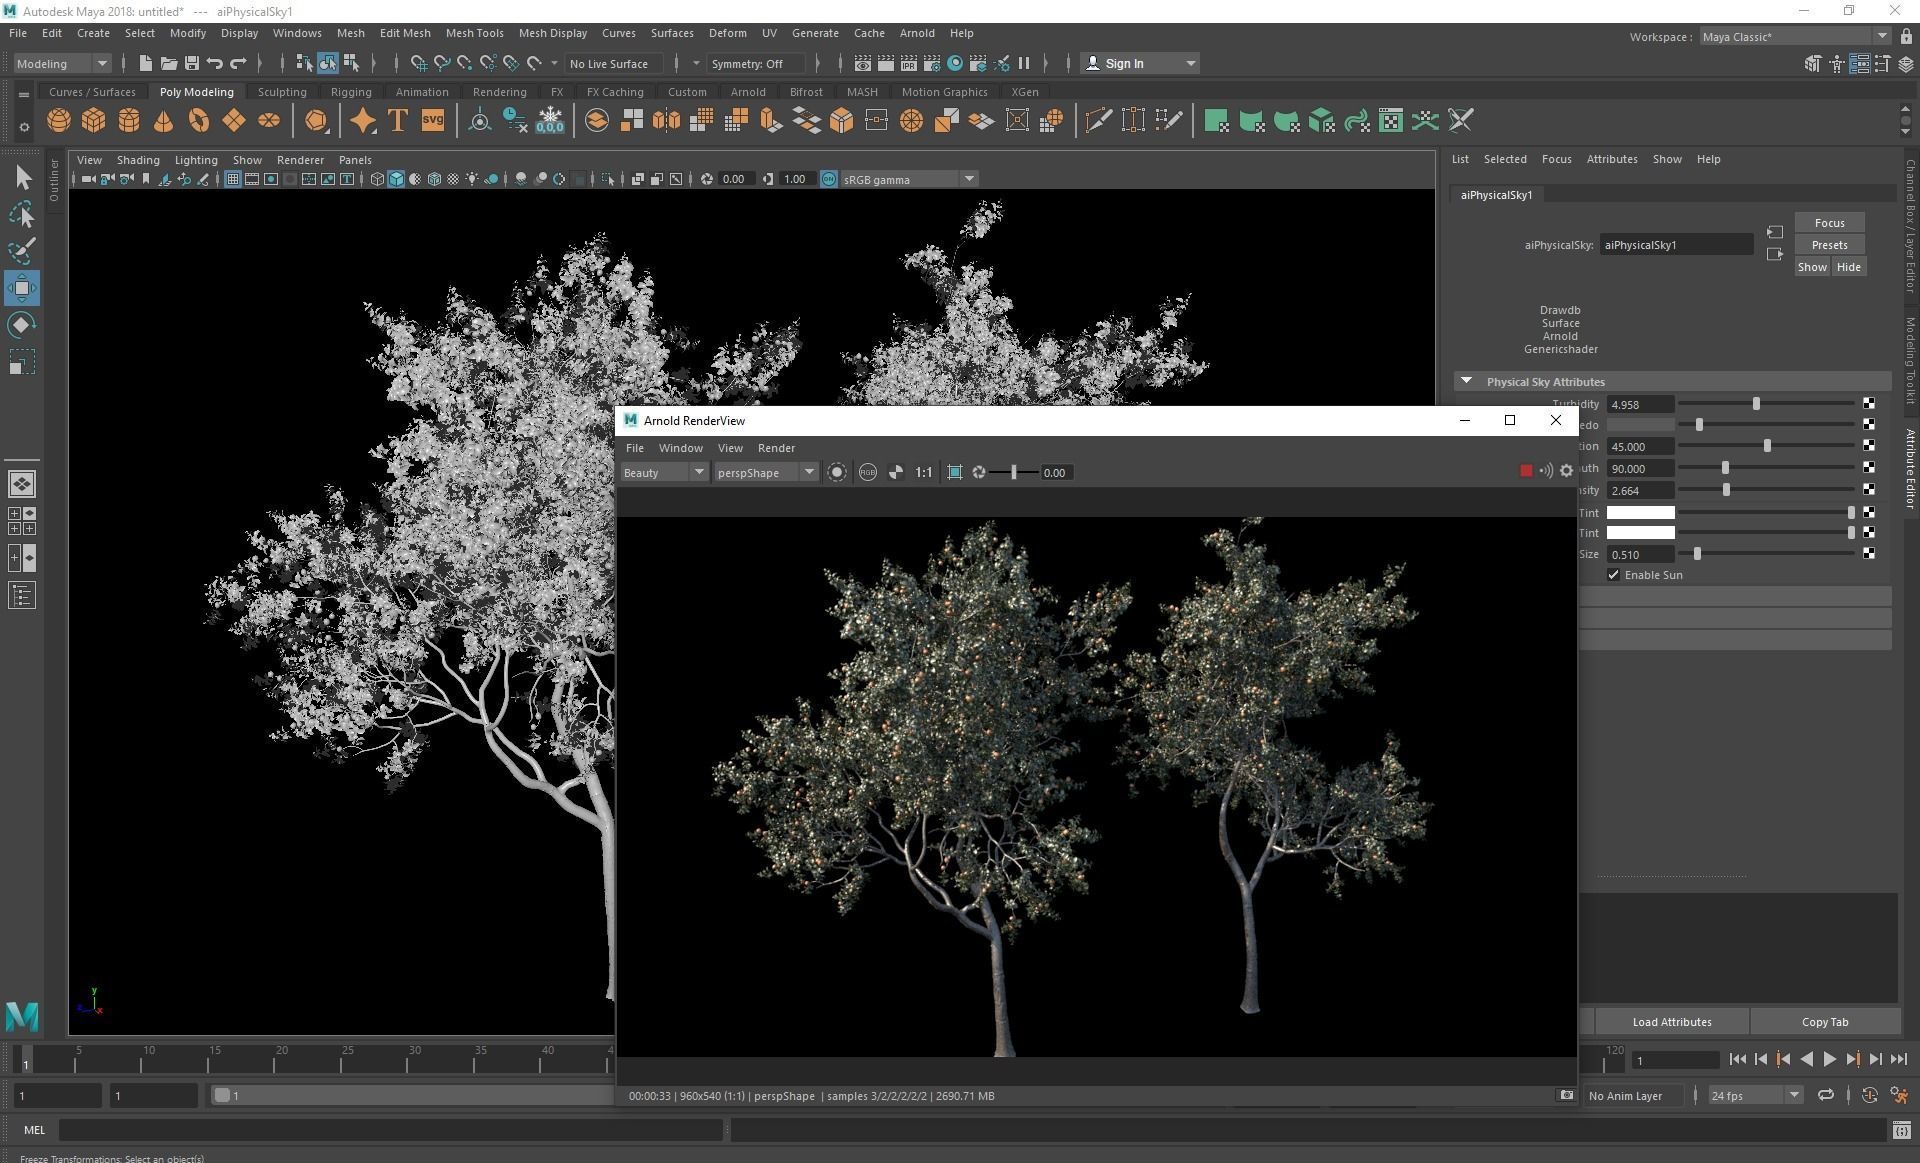Switch to the Rendering shelf tab
Screen dimensions: 1920x1163
[x=499, y=91]
